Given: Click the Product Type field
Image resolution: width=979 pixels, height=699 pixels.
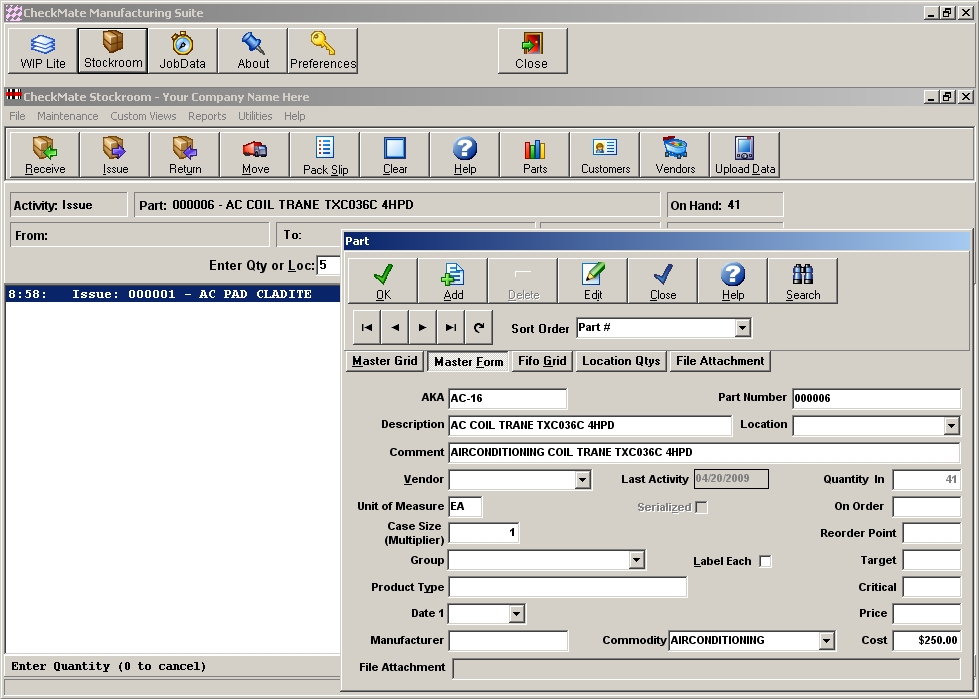Looking at the screenshot, I should click(568, 587).
